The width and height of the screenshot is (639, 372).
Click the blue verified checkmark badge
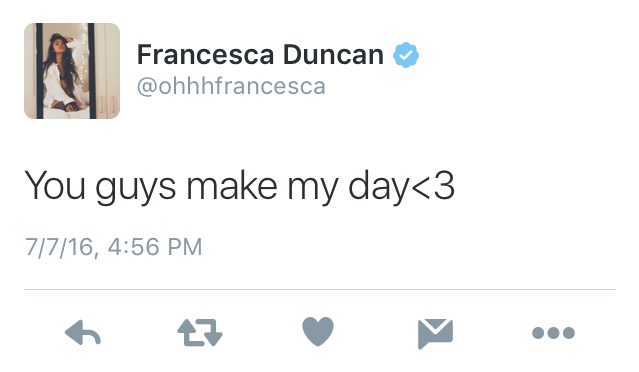pos(406,55)
